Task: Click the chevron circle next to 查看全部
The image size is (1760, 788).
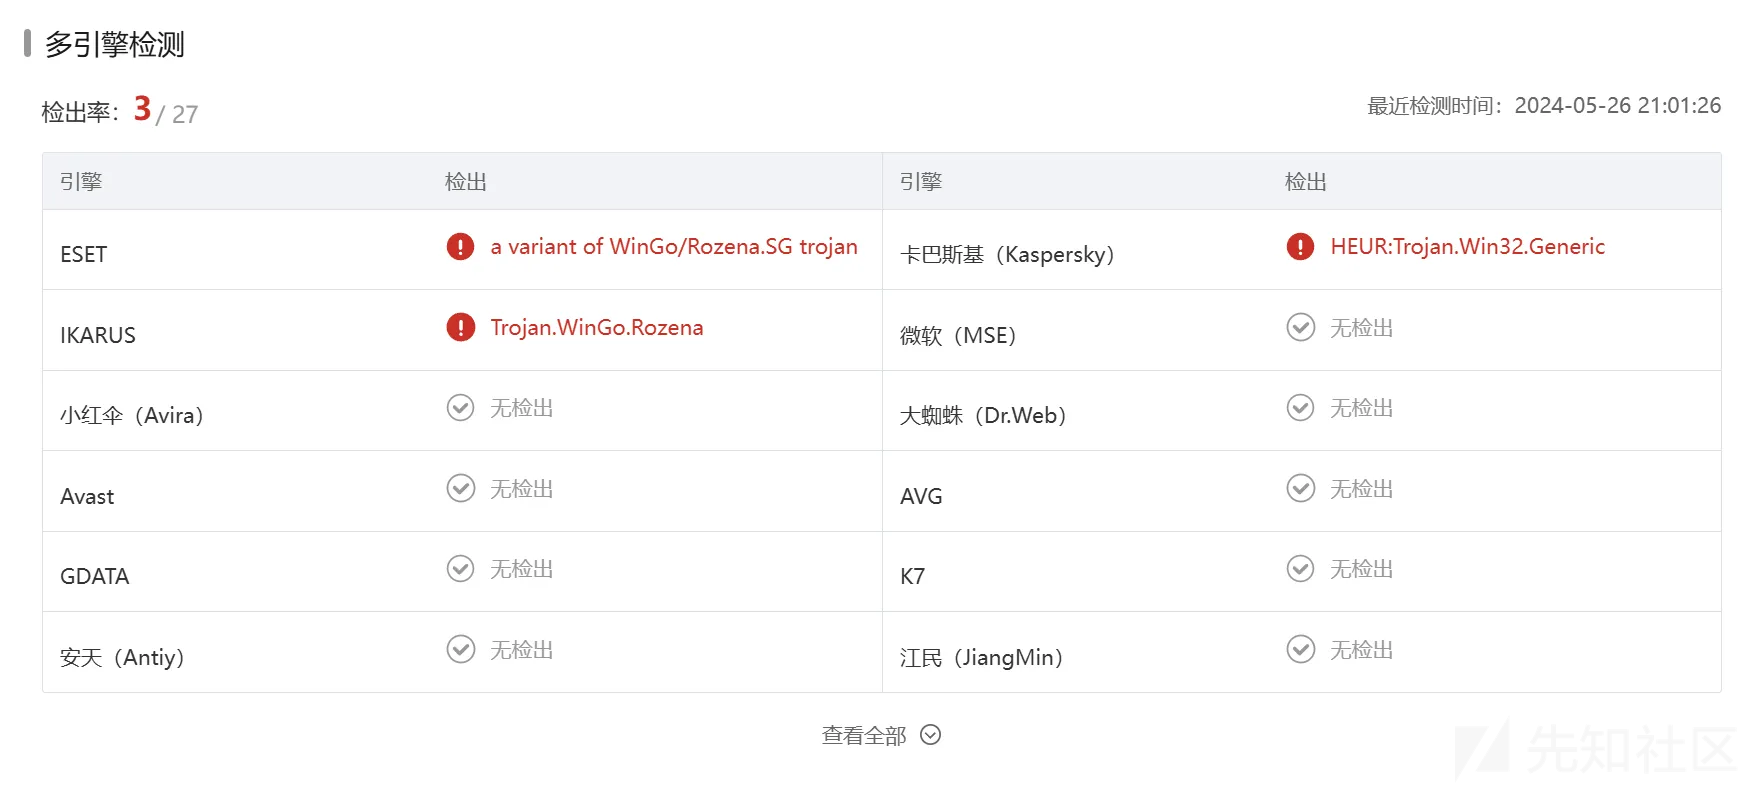Action: (x=931, y=735)
